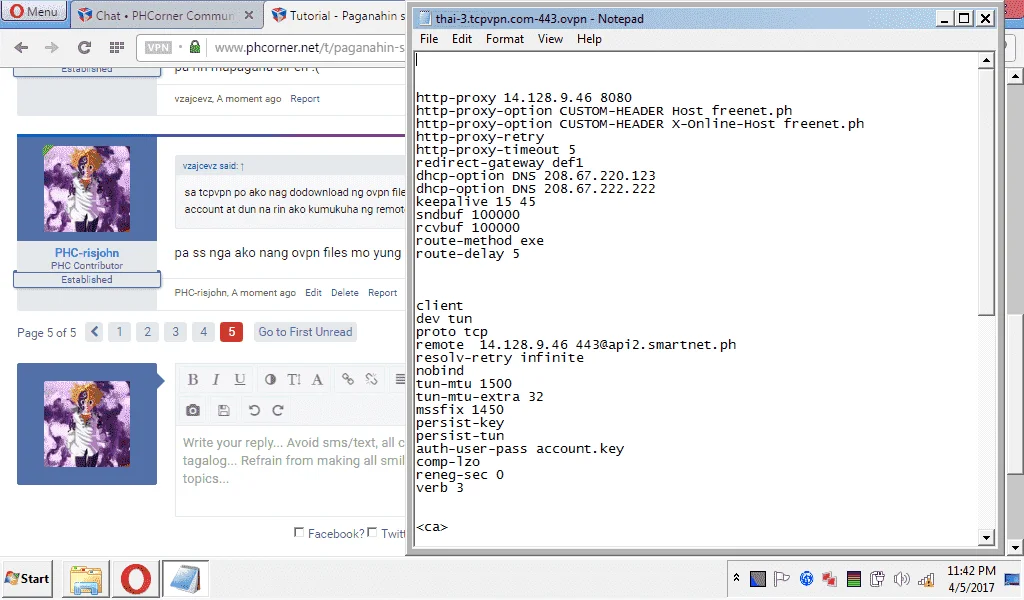Screen dimensions: 1024x600
Task: Click in the reply text area
Action: [291, 473]
